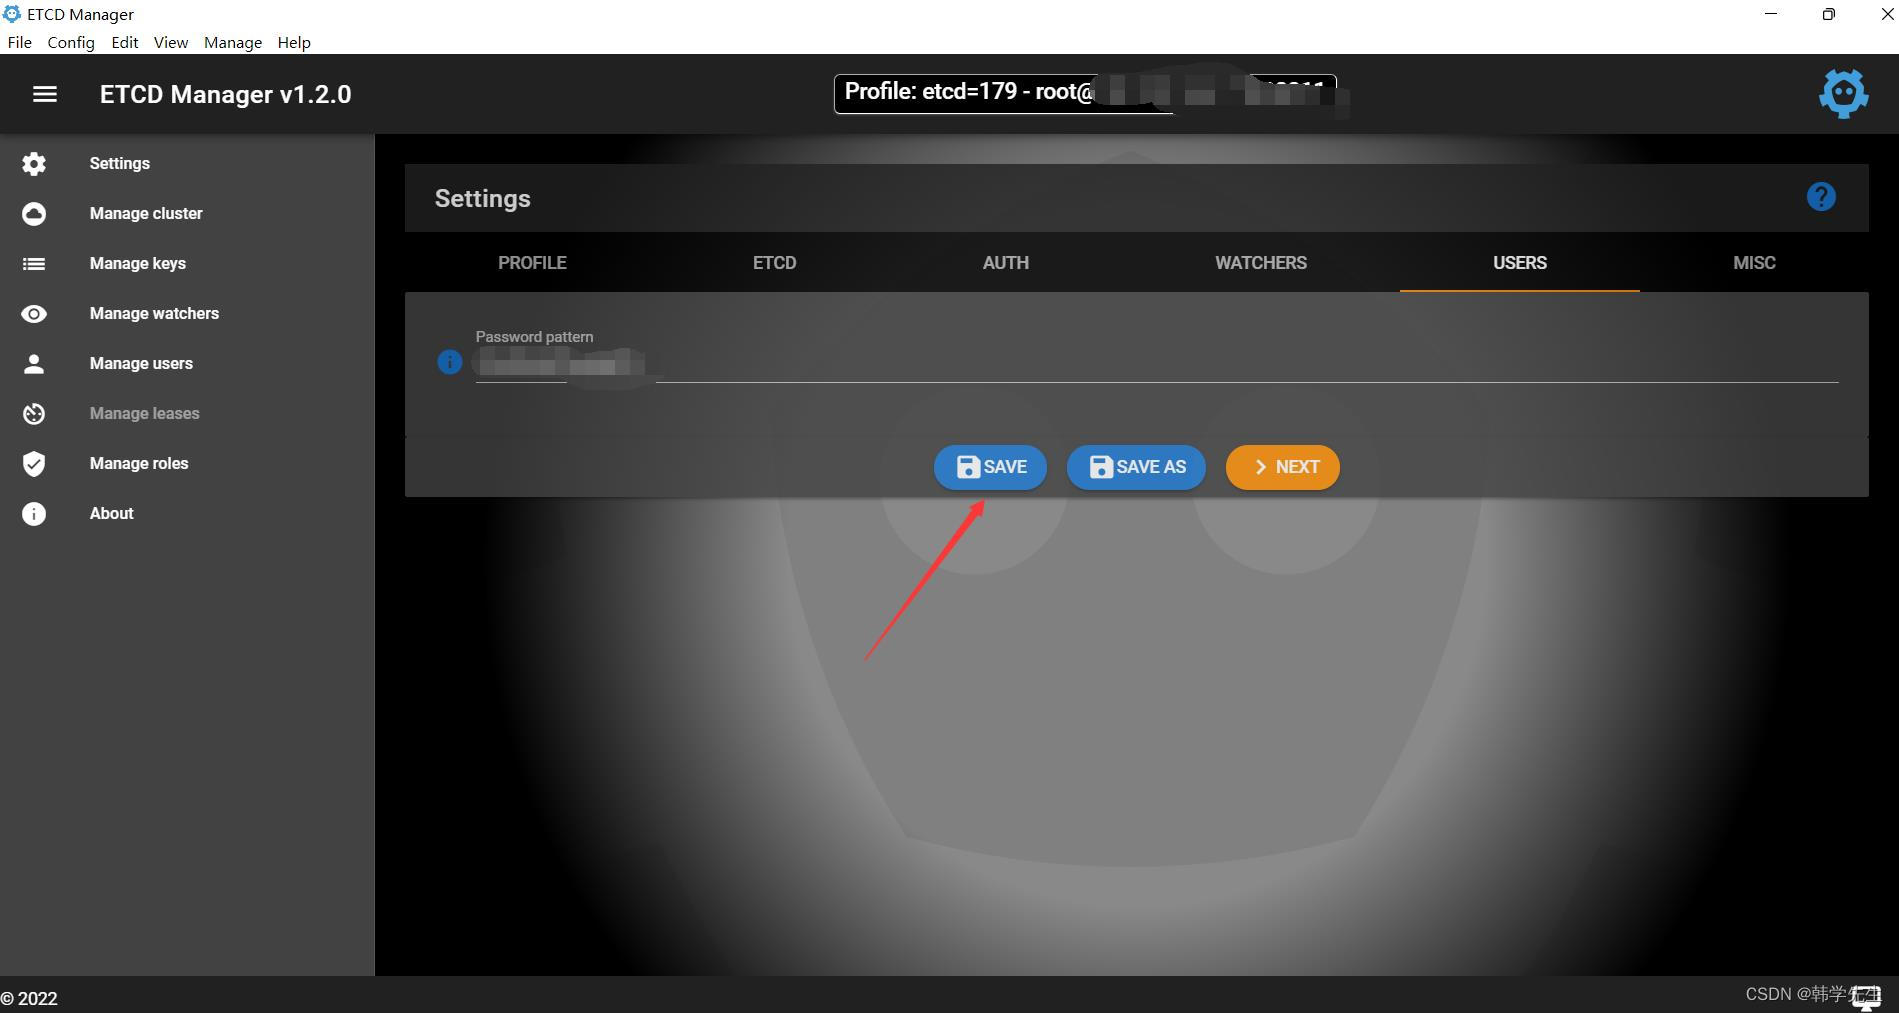1899x1013 pixels.
Task: Click the Password pattern info icon
Action: click(450, 362)
